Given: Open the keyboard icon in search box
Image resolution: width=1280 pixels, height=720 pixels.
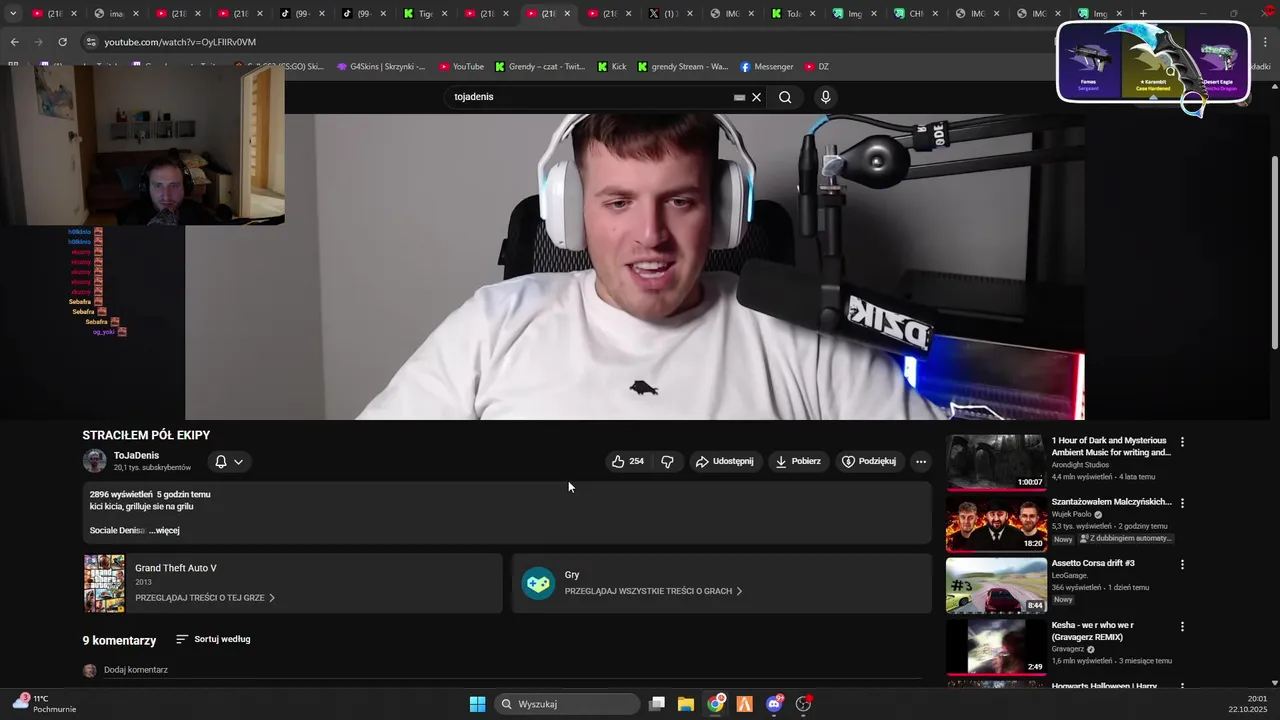Looking at the screenshot, I should pyautogui.click(x=739, y=97).
